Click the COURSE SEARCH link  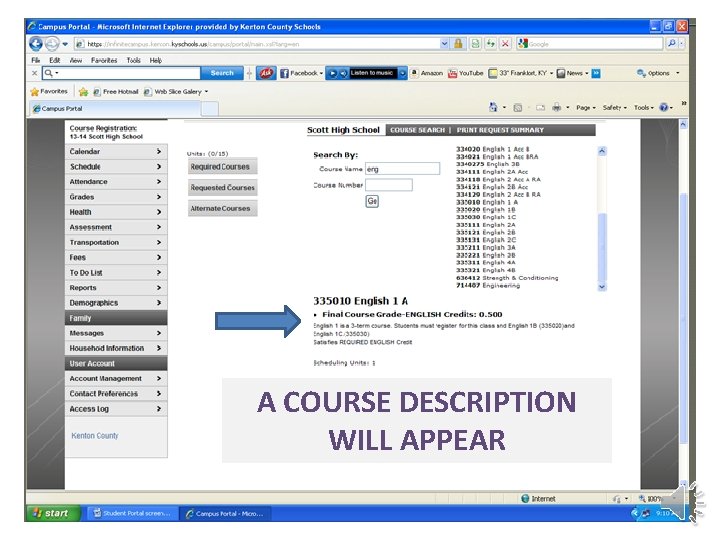(417, 130)
